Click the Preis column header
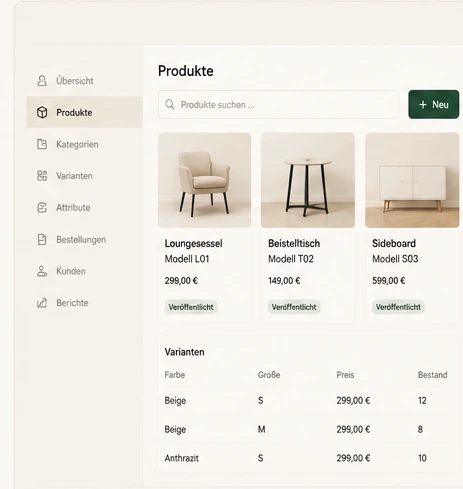 point(345,375)
